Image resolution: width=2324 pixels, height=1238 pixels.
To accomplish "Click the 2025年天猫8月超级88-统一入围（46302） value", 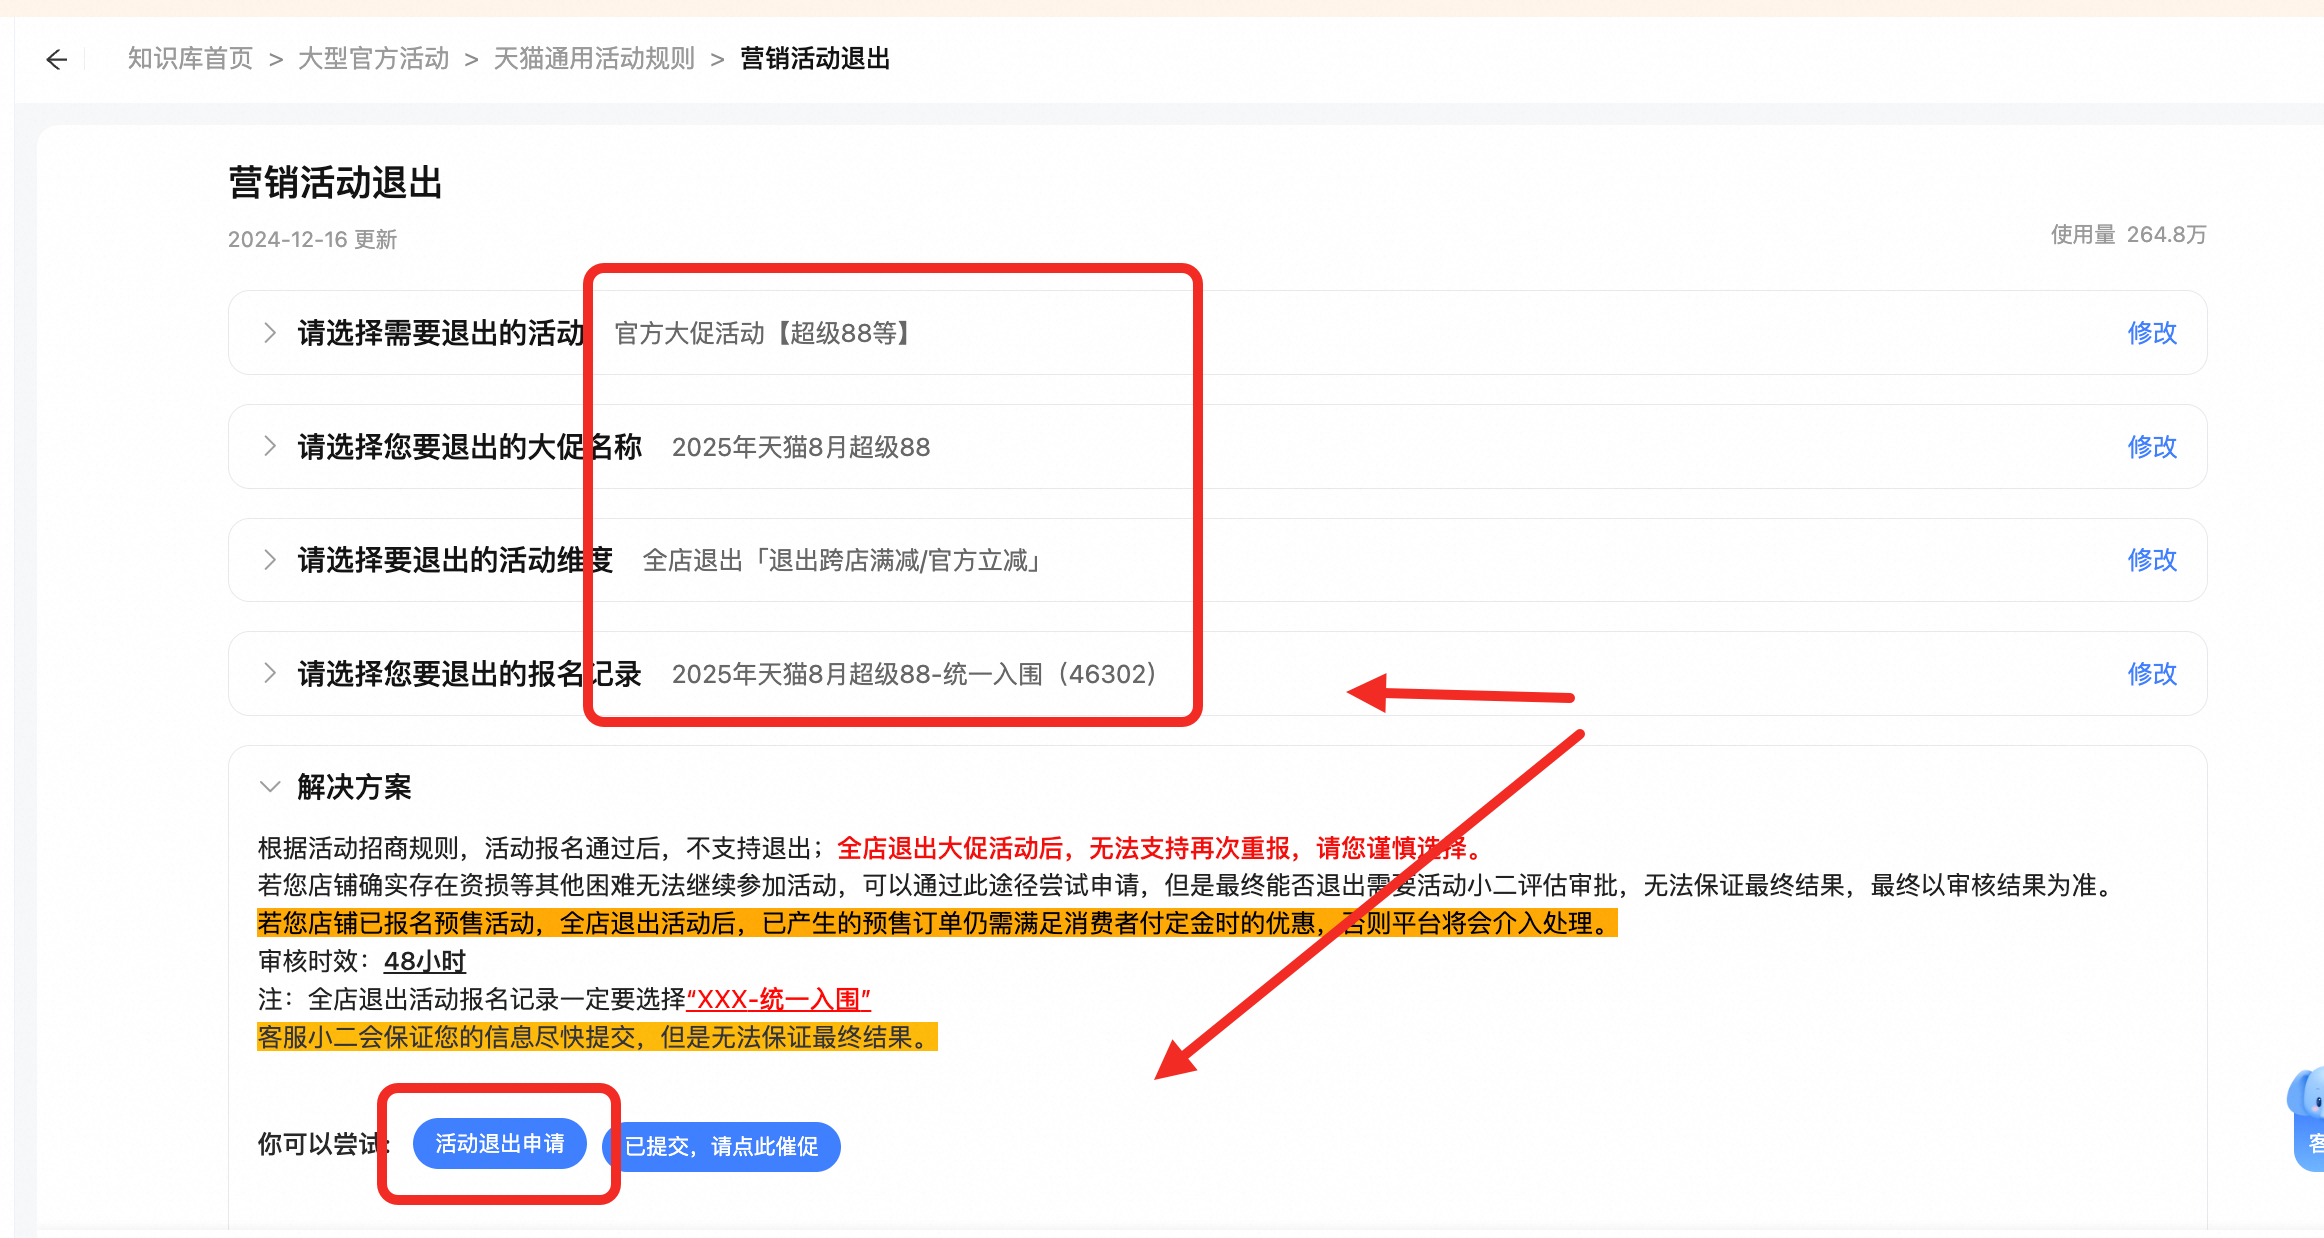I will 914,674.
